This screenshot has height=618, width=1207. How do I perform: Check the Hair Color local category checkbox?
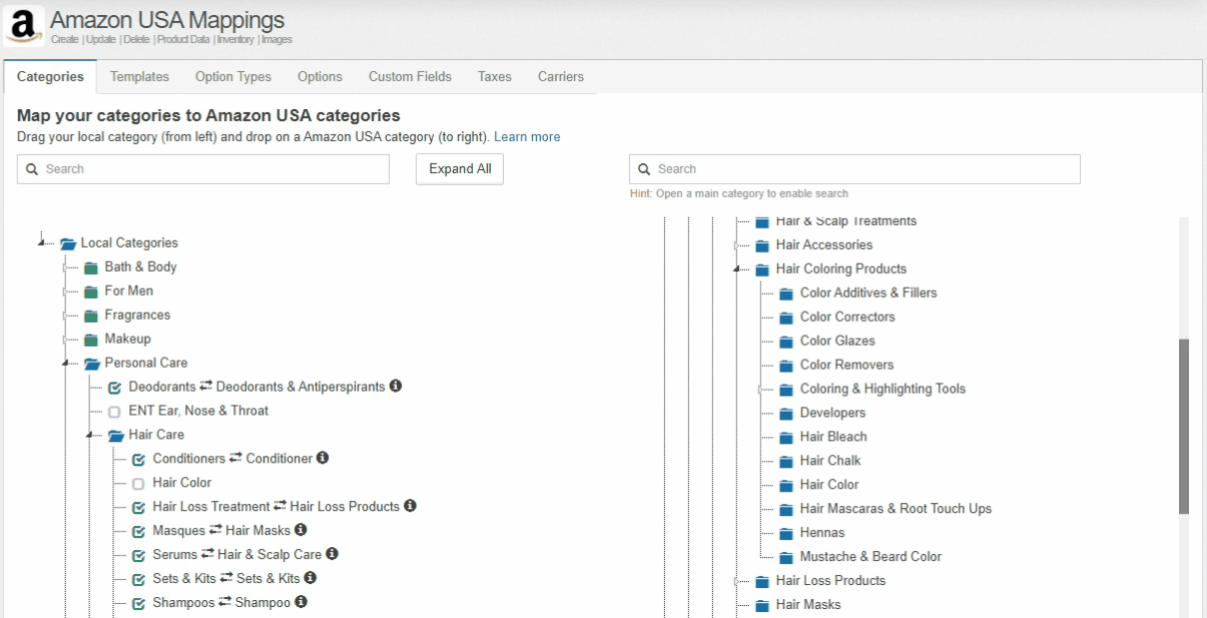coord(138,483)
